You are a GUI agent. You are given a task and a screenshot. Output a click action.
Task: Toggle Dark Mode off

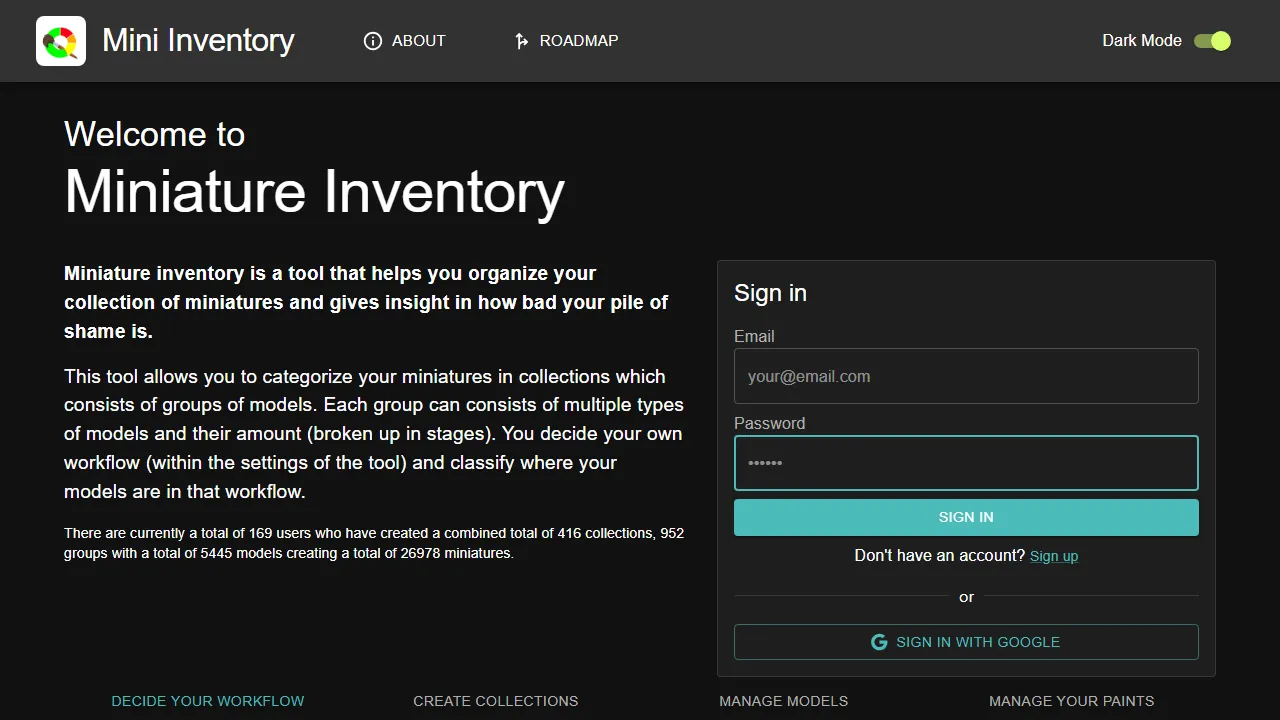point(1212,41)
